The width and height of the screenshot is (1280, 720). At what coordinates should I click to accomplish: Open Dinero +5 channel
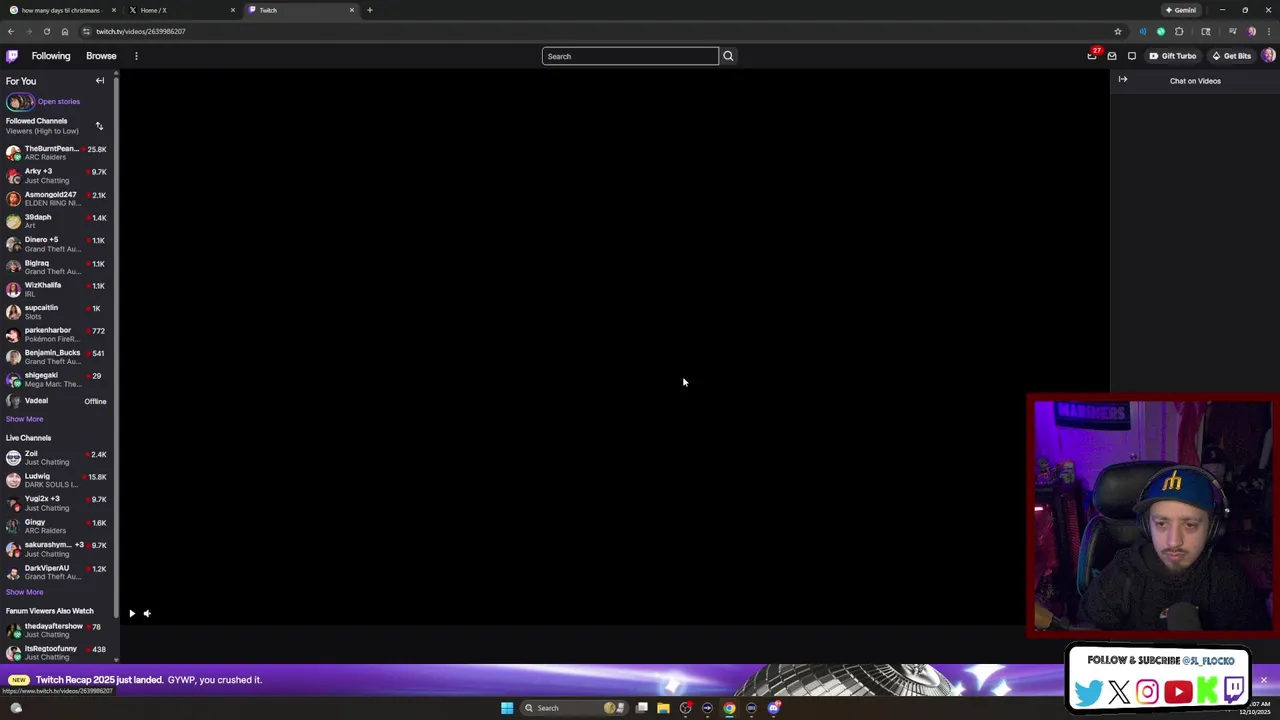coord(57,244)
